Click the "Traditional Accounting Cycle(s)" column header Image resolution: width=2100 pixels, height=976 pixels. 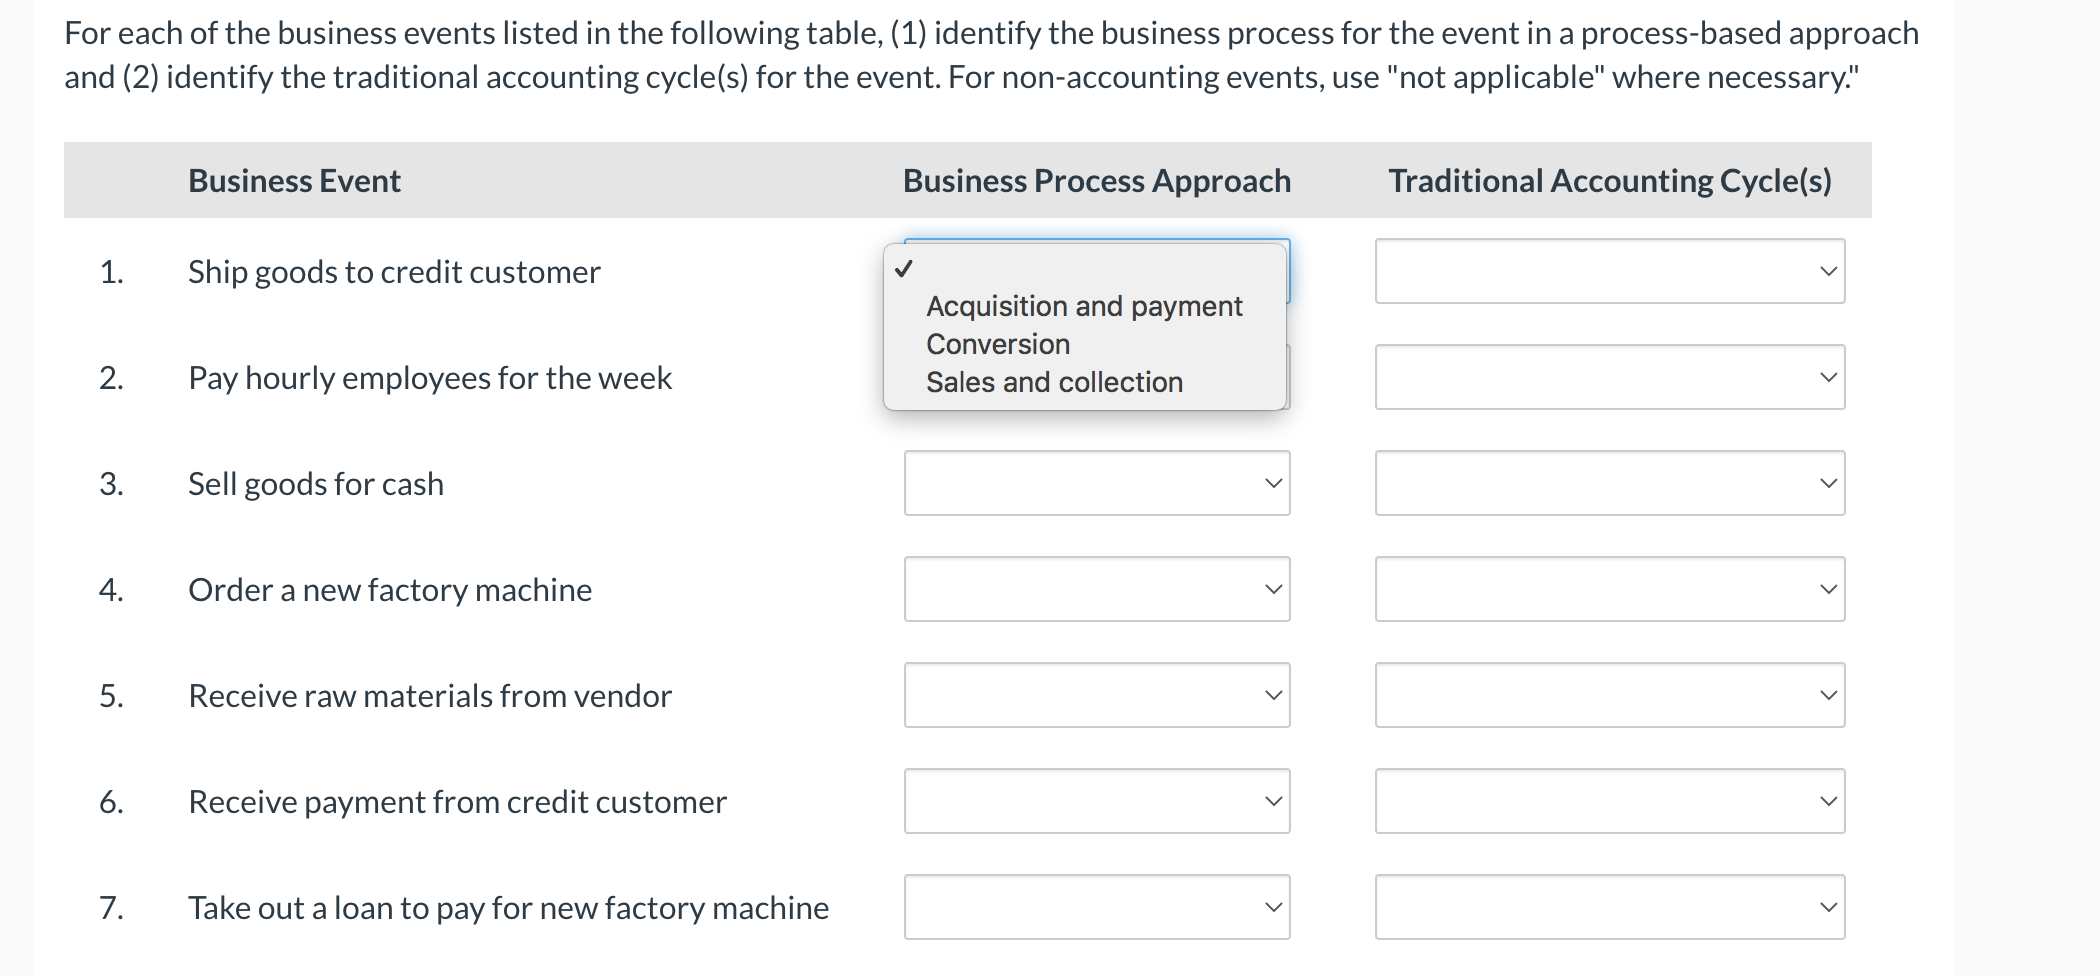pos(1609,180)
